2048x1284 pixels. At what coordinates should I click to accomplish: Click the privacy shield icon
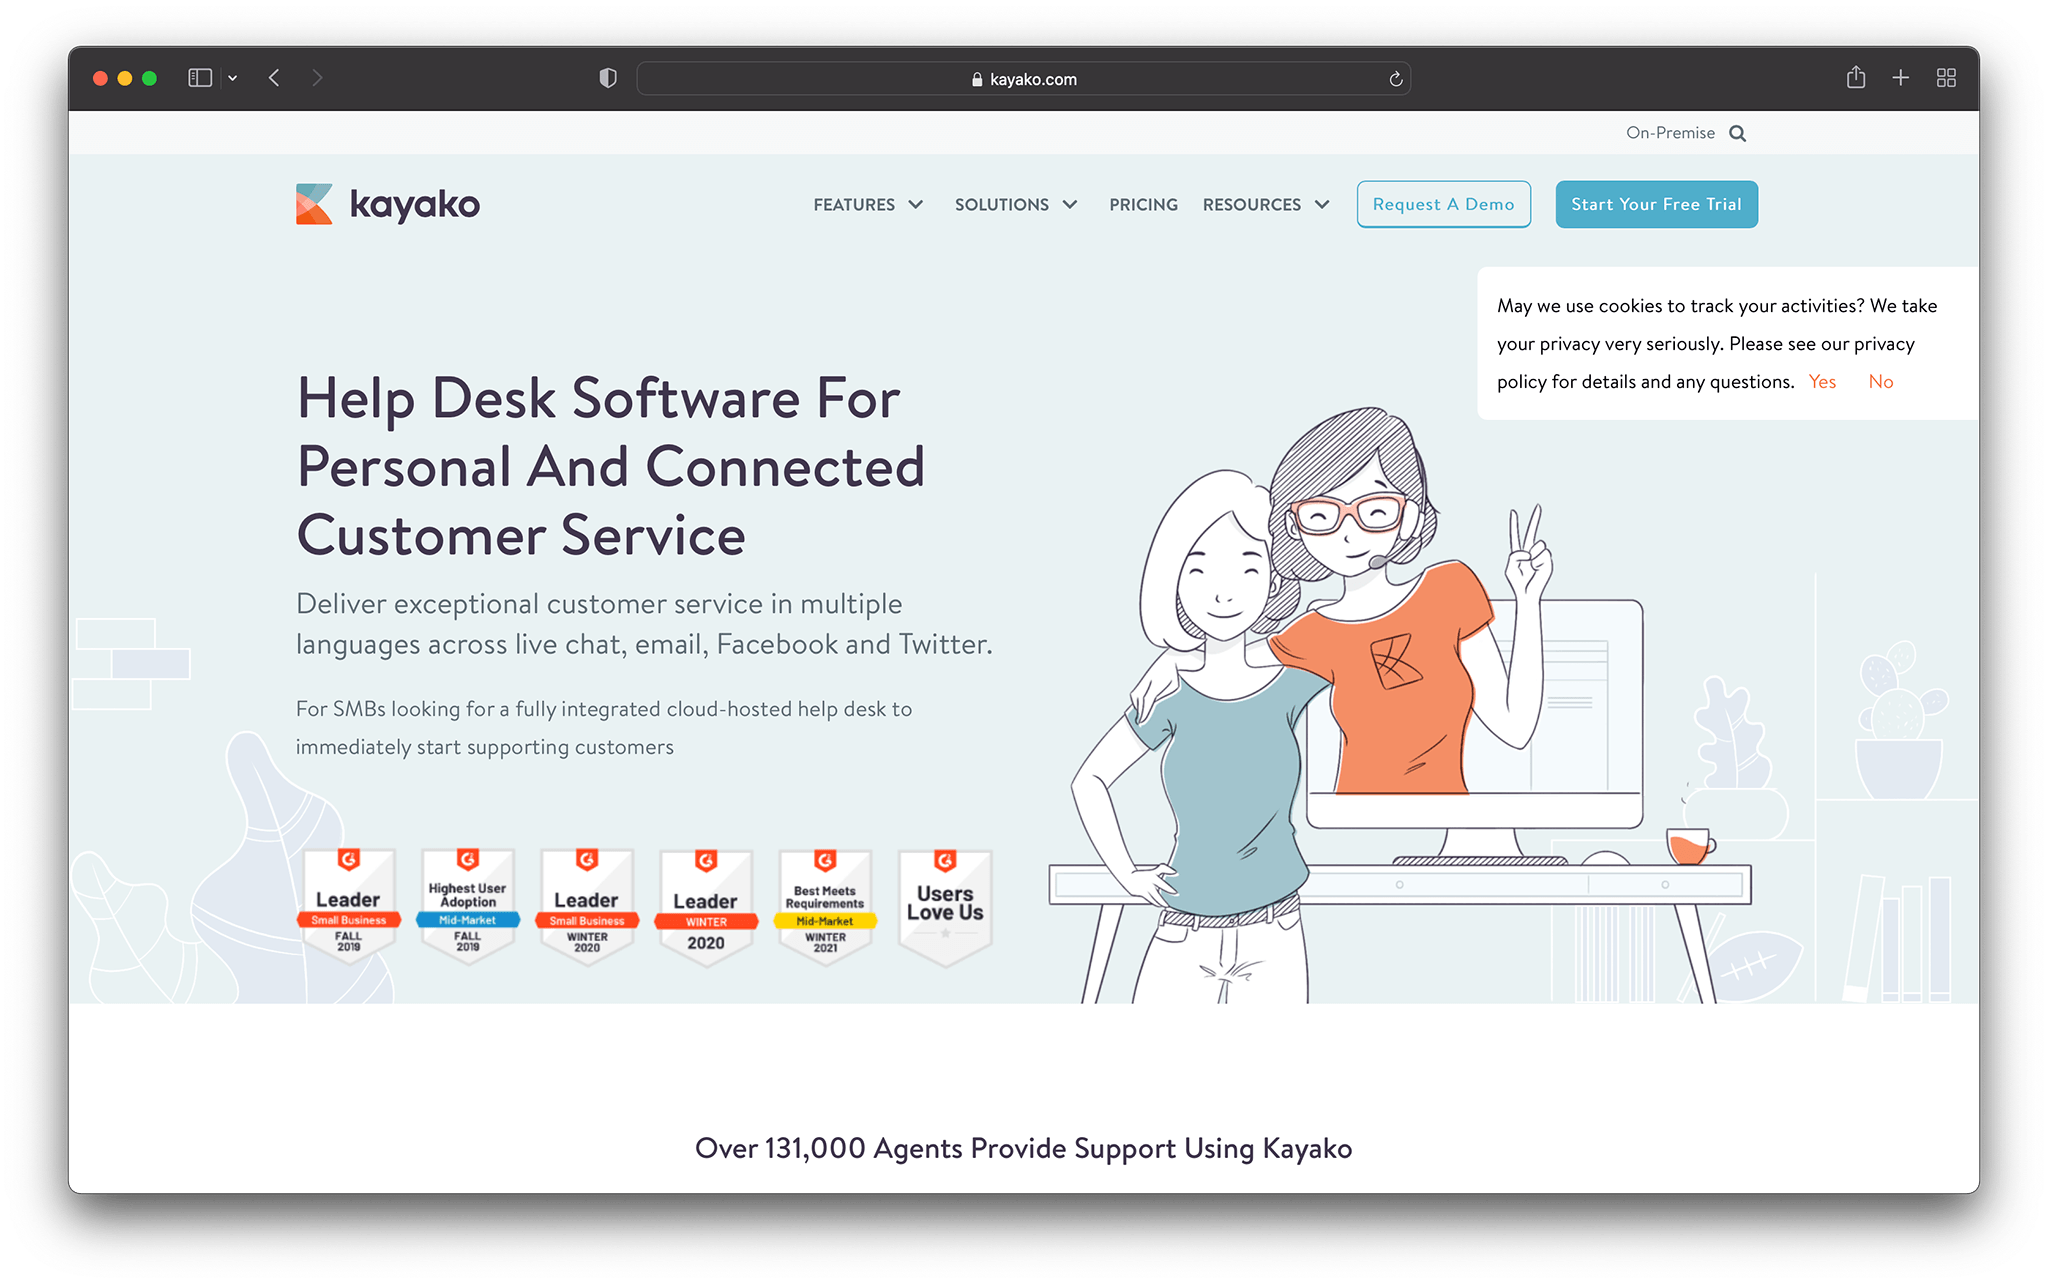[x=608, y=77]
